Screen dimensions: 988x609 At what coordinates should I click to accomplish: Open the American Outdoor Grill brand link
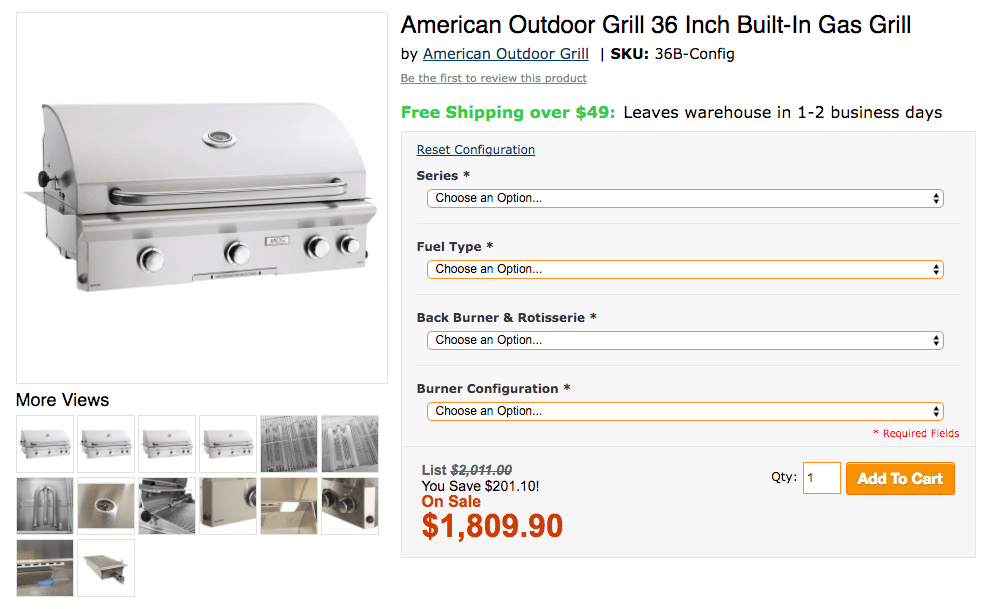[505, 54]
